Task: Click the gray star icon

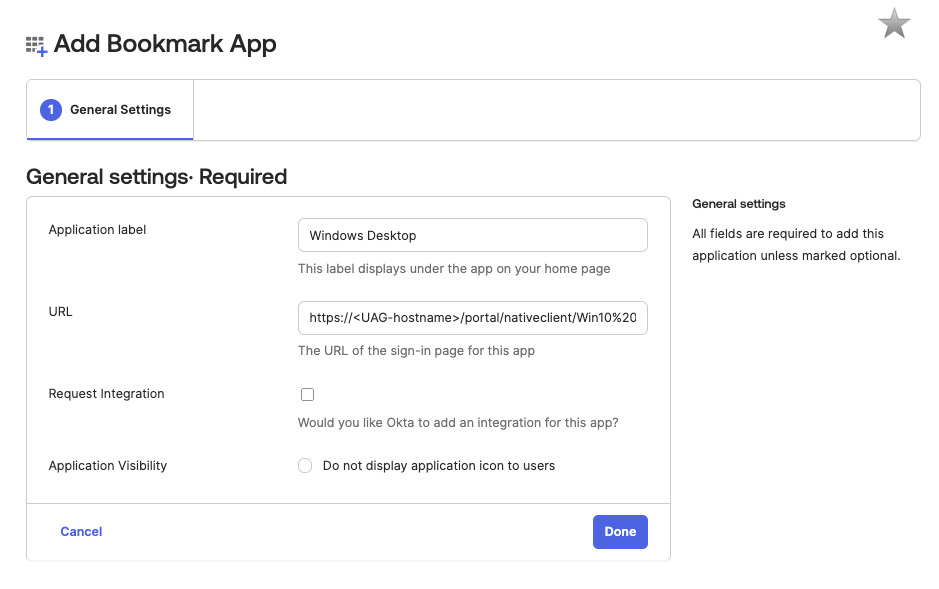Action: pos(893,24)
